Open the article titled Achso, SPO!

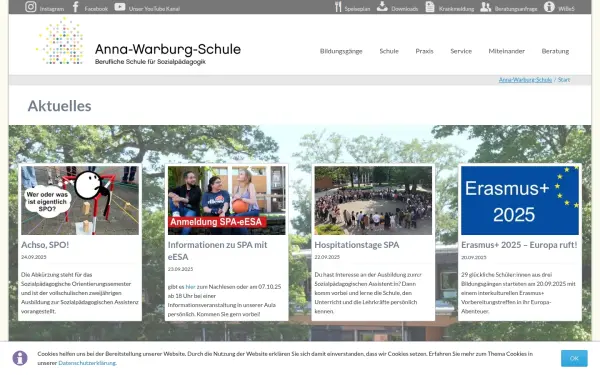[45, 245]
